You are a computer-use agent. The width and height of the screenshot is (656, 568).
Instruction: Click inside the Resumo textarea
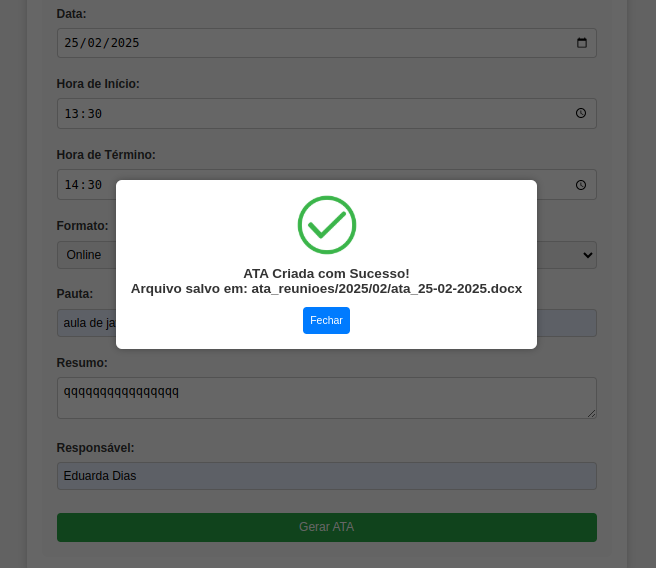(x=327, y=398)
